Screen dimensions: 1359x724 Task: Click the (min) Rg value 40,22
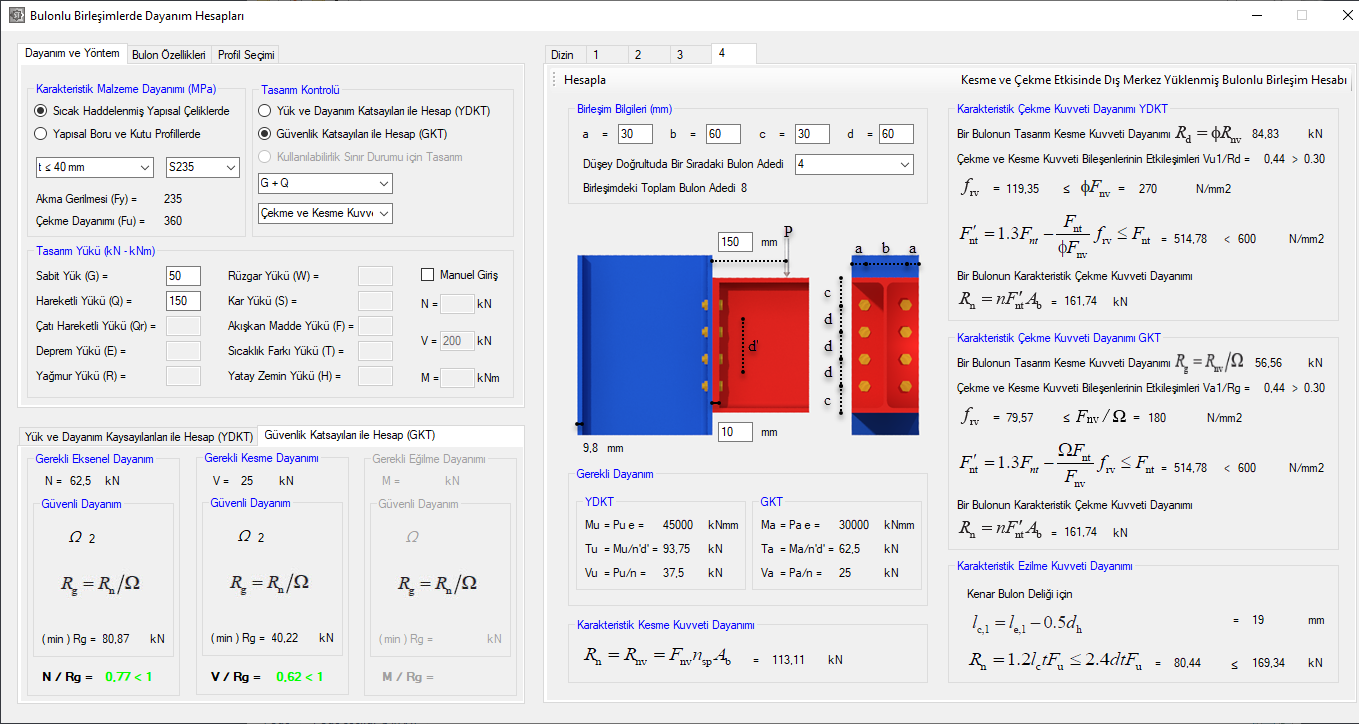(287, 638)
